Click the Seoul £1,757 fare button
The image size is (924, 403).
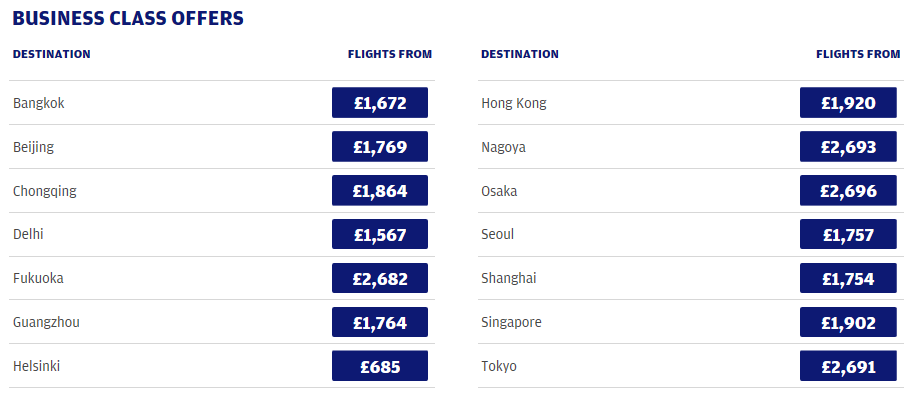pos(848,234)
